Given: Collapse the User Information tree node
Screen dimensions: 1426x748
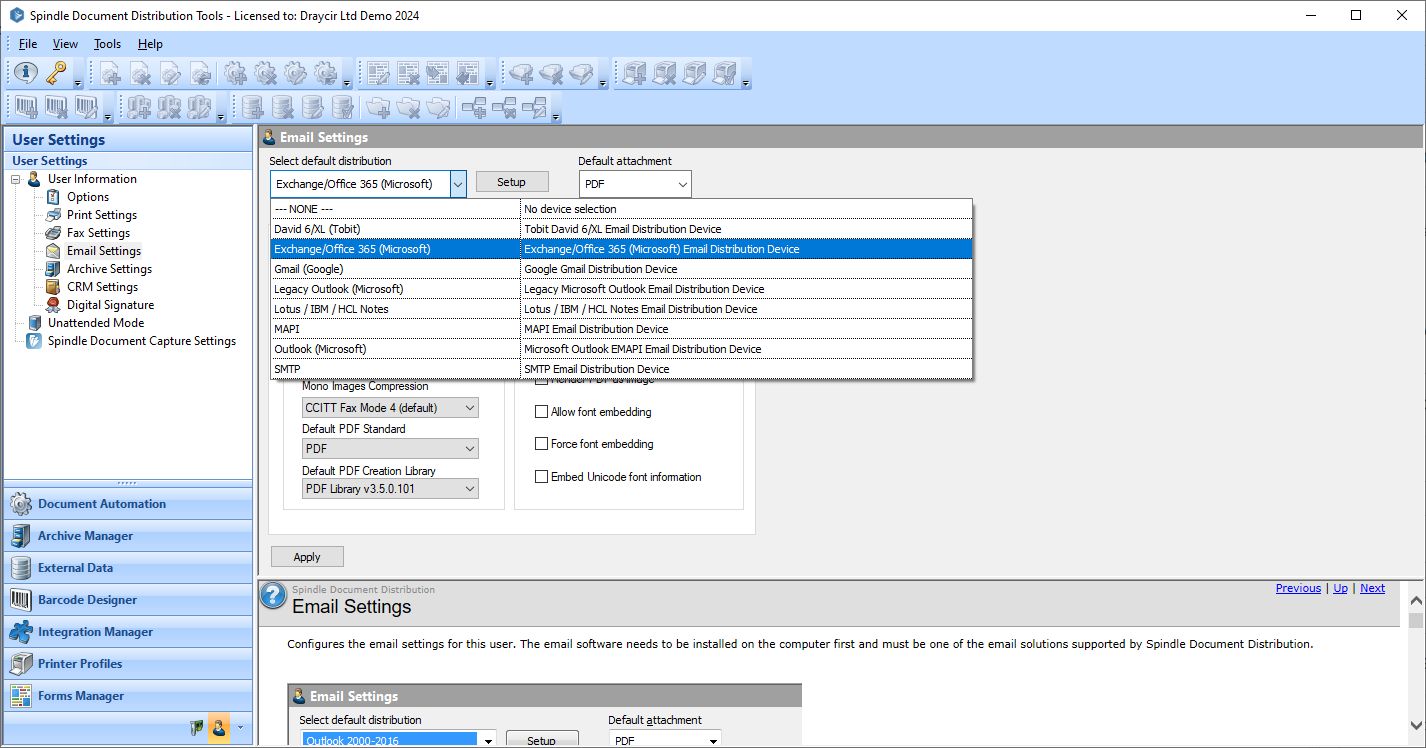Looking at the screenshot, I should coord(16,180).
